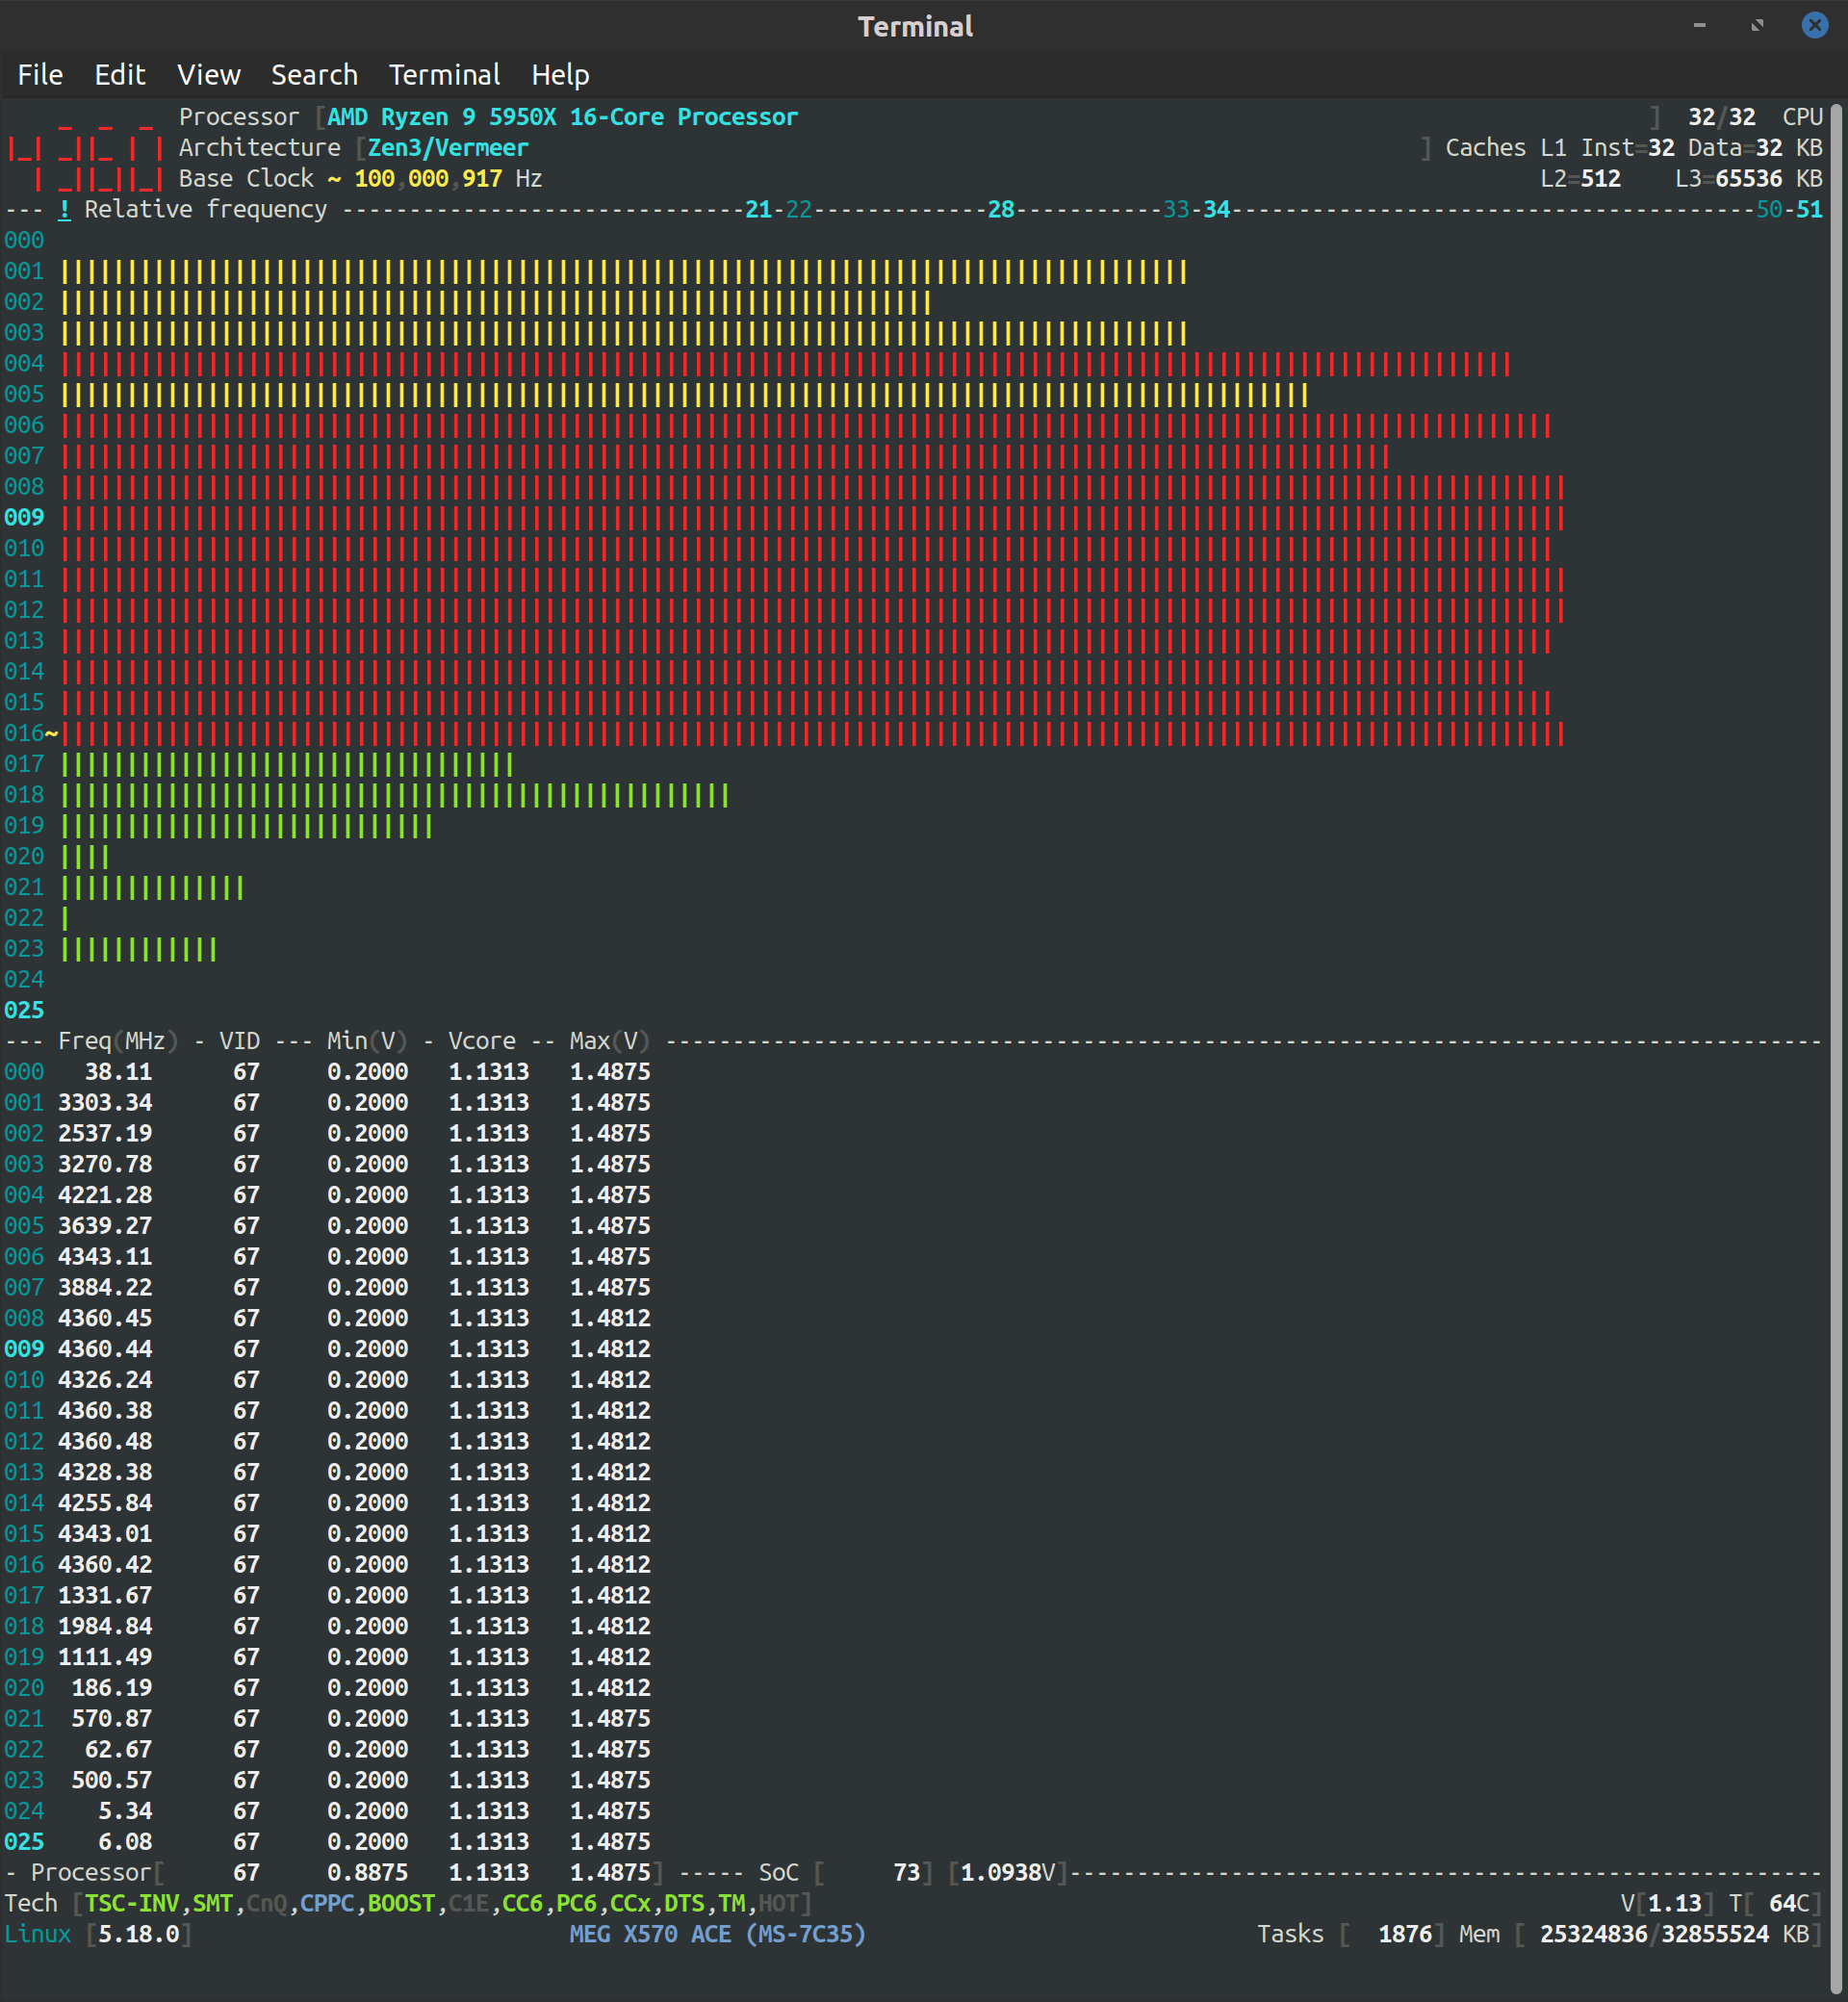Click frequency value 6.08 for core 025
1848x2002 pixels.
125,1842
